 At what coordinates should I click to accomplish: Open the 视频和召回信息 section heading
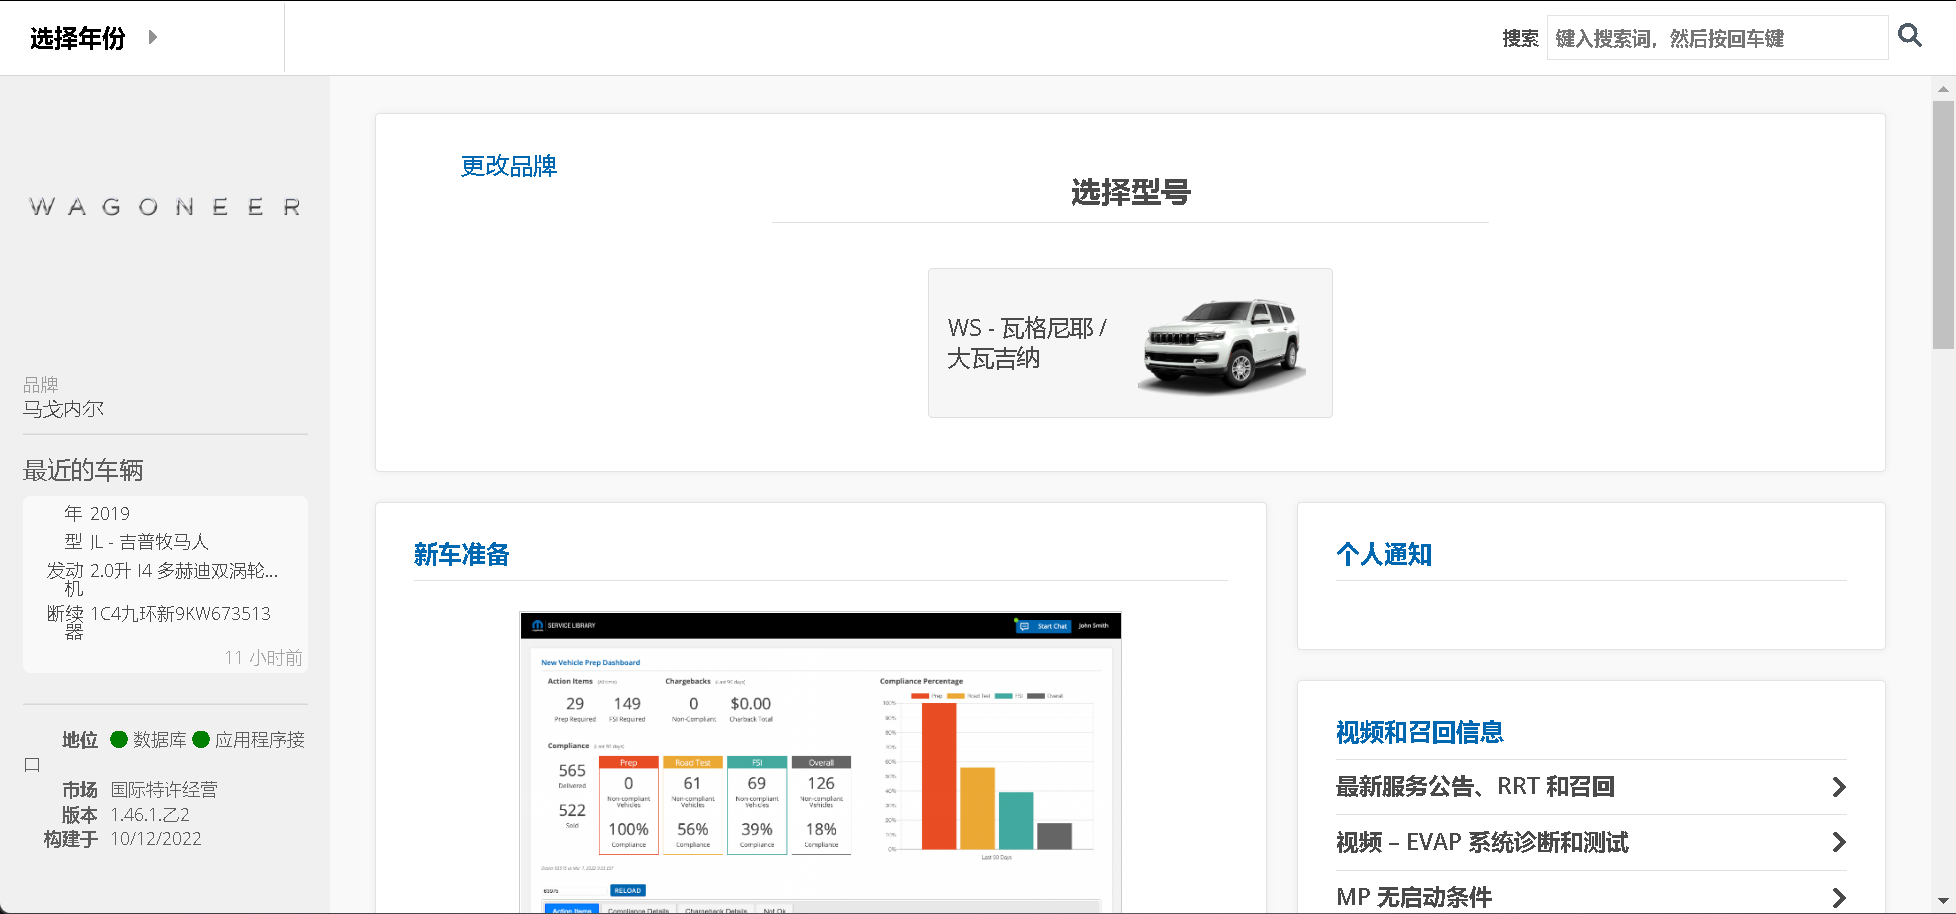tap(1419, 732)
